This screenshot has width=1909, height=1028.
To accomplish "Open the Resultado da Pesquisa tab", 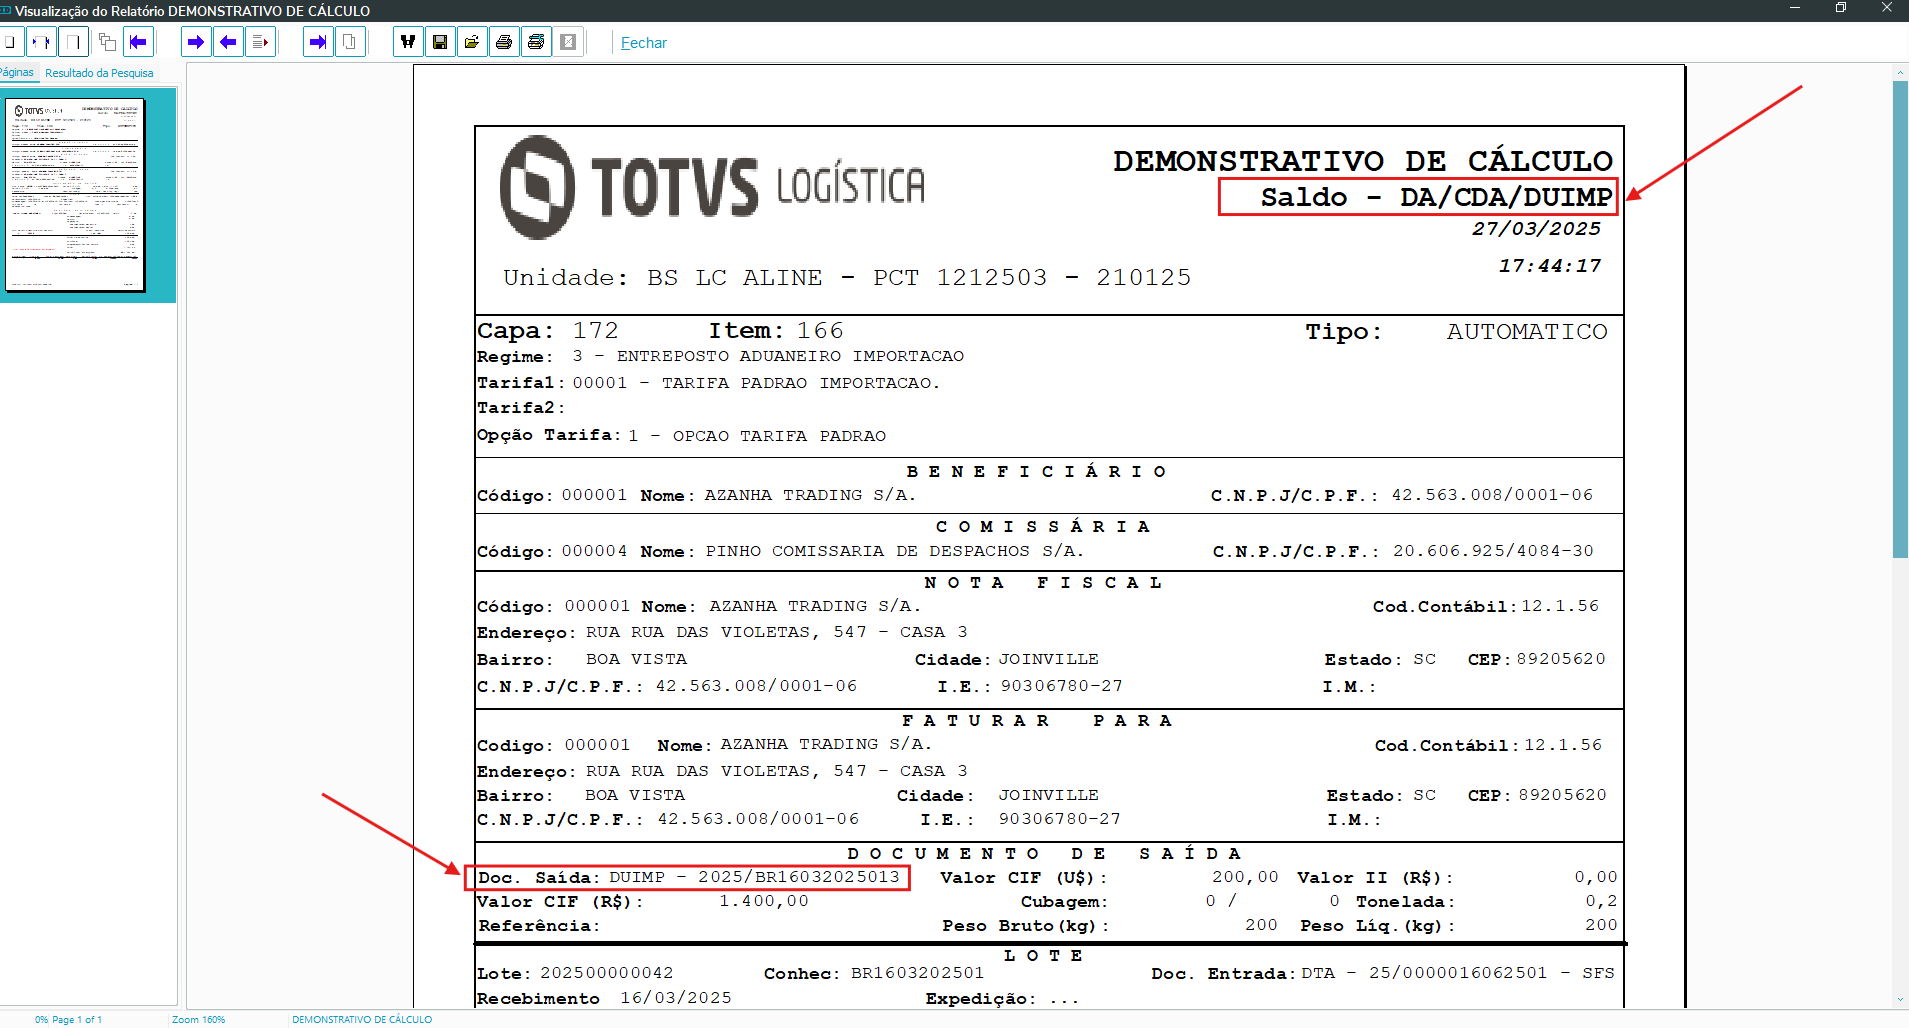I will [99, 73].
